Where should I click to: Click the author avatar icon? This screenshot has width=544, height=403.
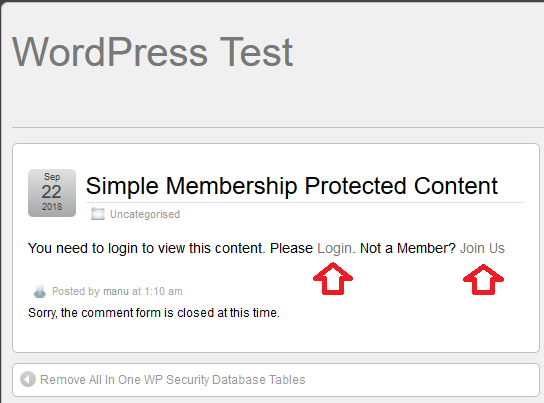point(40,291)
